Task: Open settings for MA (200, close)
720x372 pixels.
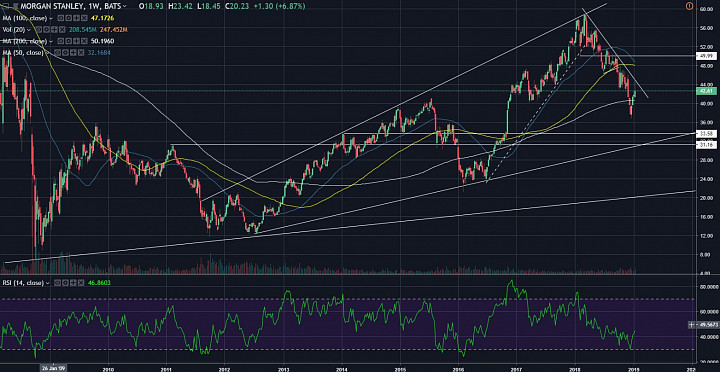Action: tap(68, 41)
